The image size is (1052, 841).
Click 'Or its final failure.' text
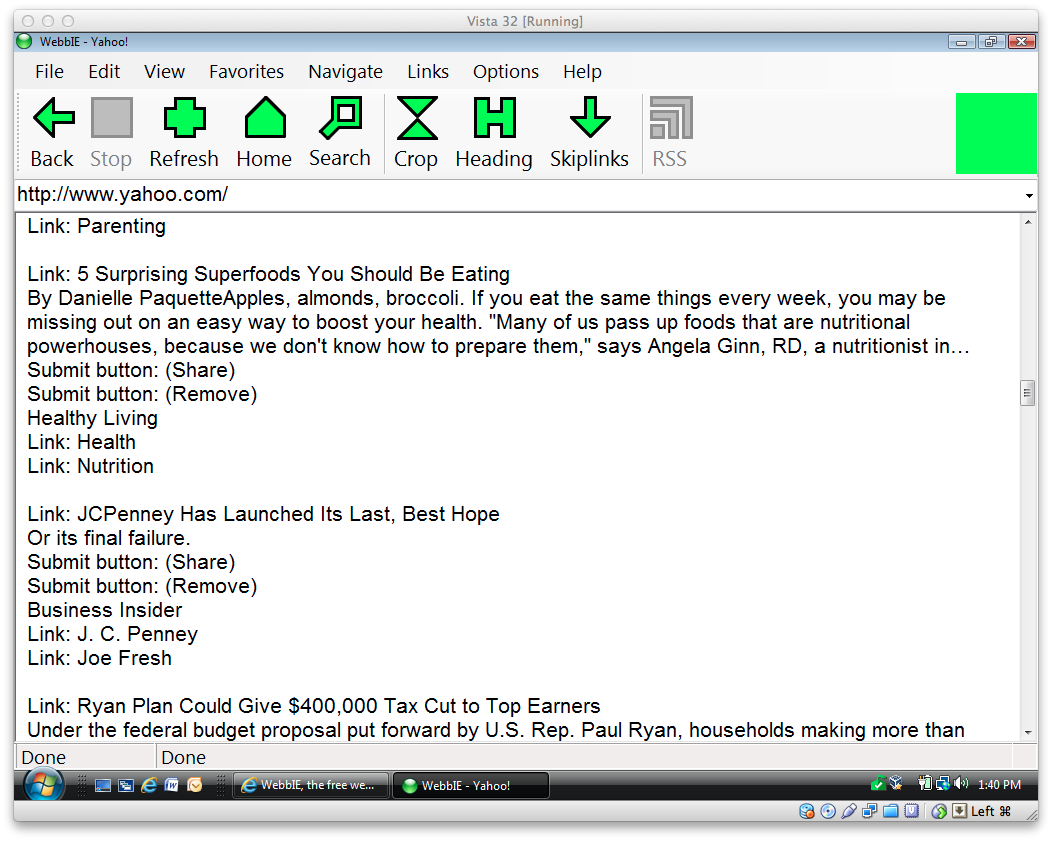click(109, 538)
